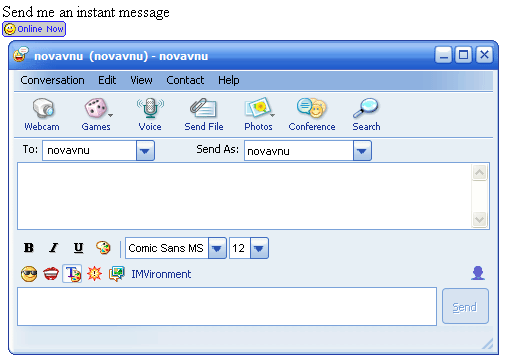The height and width of the screenshot is (360, 506).
Task: Click the conversation scrollbar down arrow
Action: [x=479, y=219]
